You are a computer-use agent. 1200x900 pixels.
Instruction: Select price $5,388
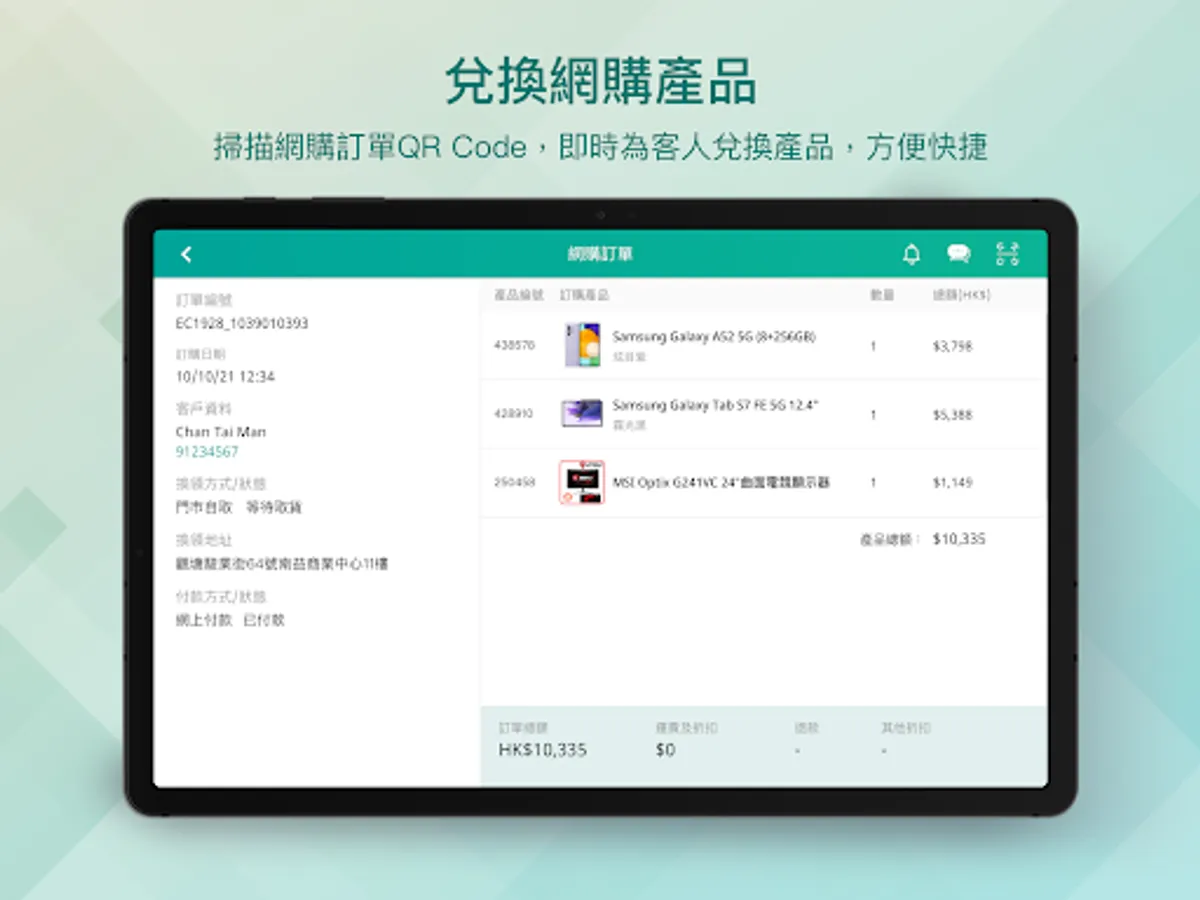pyautogui.click(x=952, y=414)
